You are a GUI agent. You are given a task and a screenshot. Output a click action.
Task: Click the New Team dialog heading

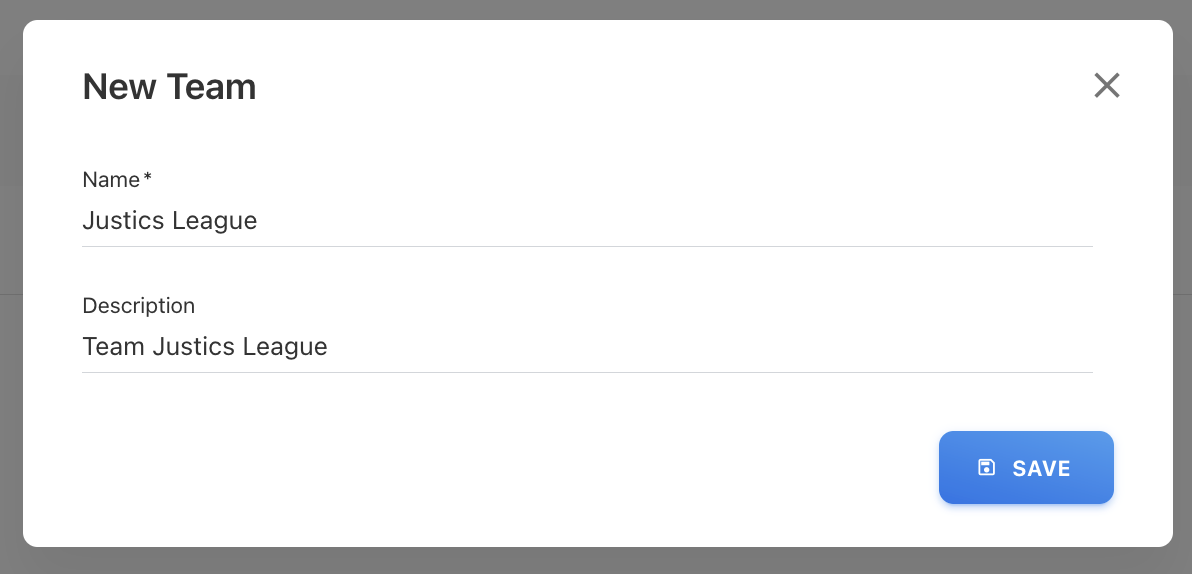pos(169,87)
